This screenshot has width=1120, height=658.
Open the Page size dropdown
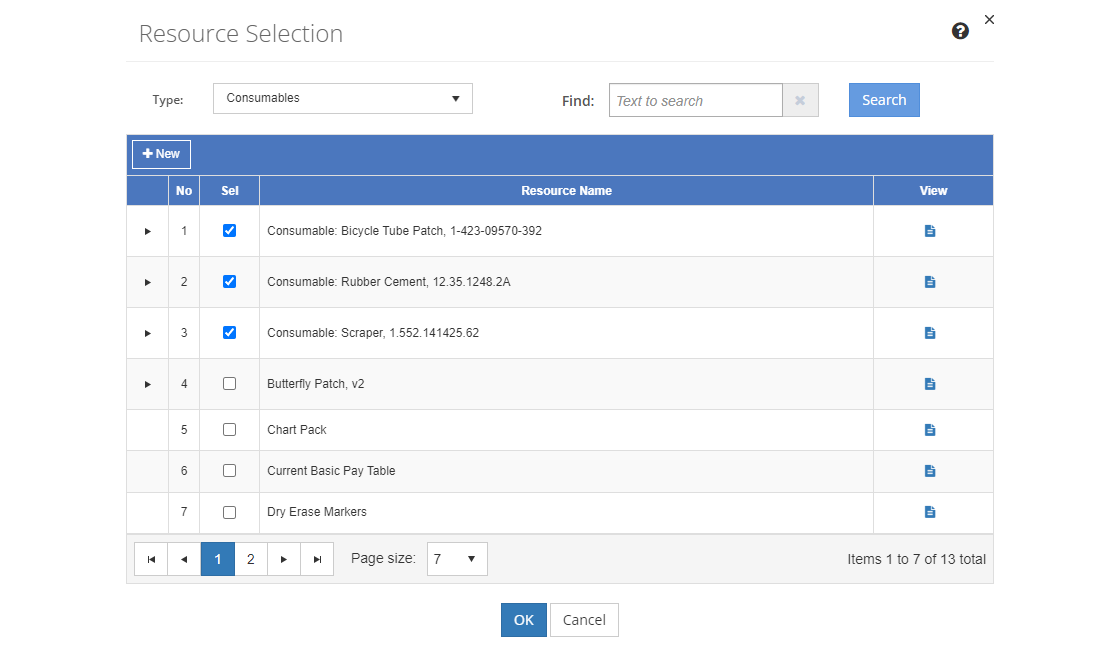(457, 559)
